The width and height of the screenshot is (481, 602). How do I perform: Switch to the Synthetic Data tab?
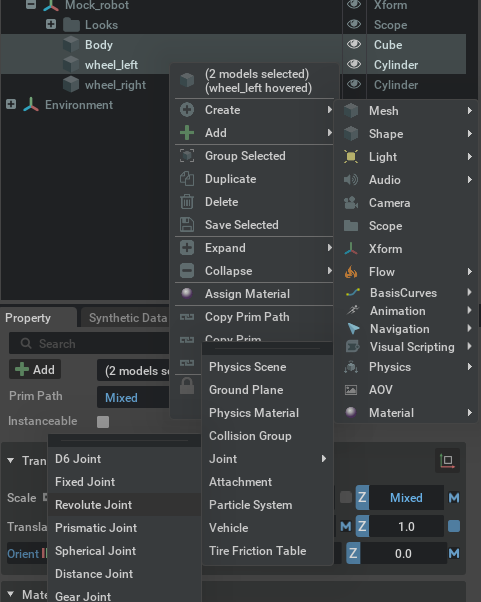(128, 318)
